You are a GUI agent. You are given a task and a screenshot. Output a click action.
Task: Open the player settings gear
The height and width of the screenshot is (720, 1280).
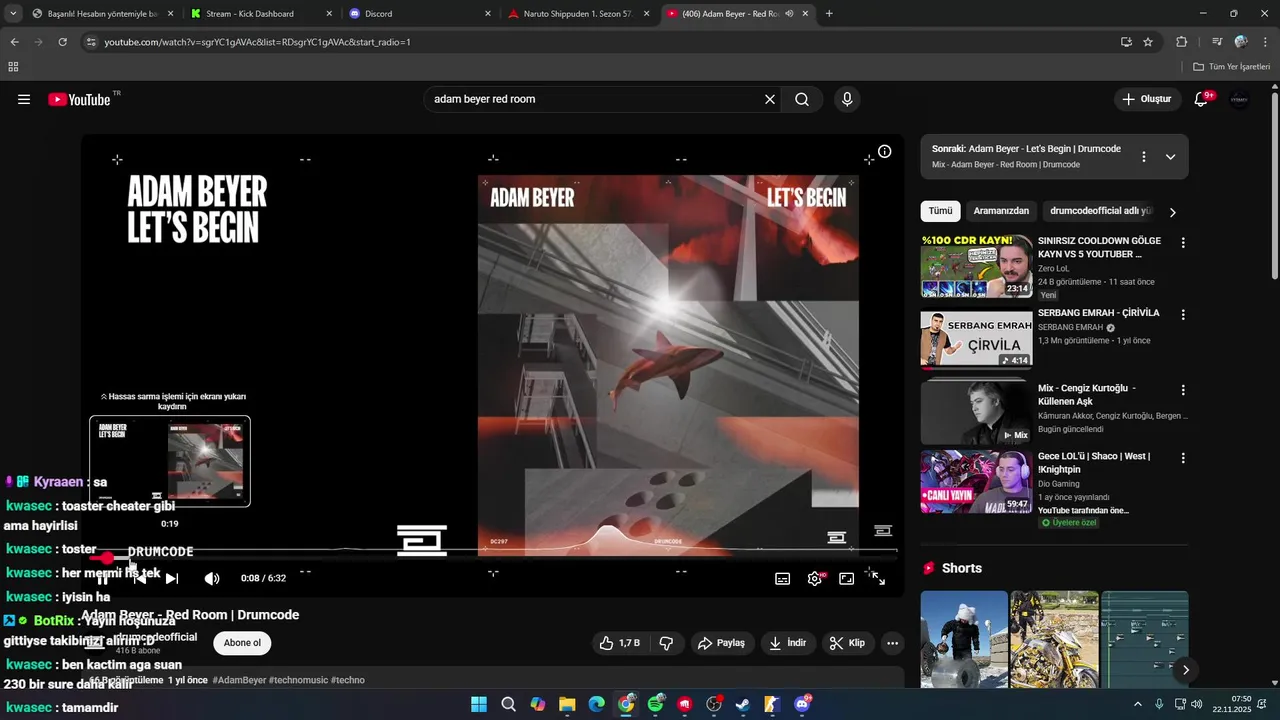pos(815,578)
